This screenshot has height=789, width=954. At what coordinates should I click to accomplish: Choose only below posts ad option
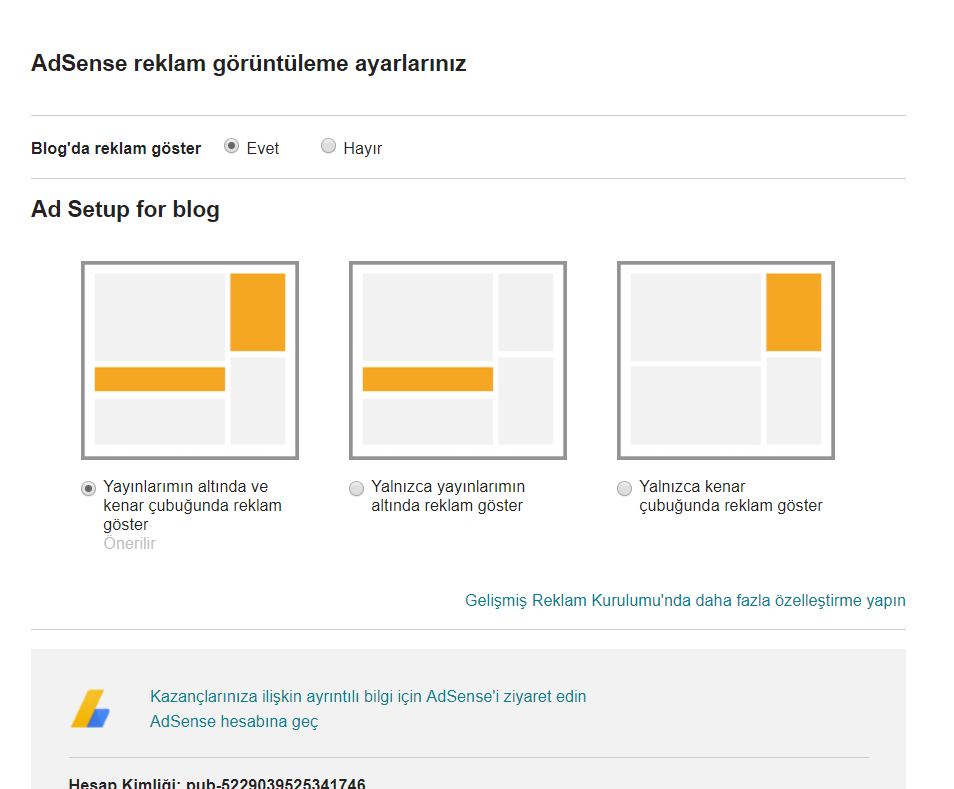[357, 488]
